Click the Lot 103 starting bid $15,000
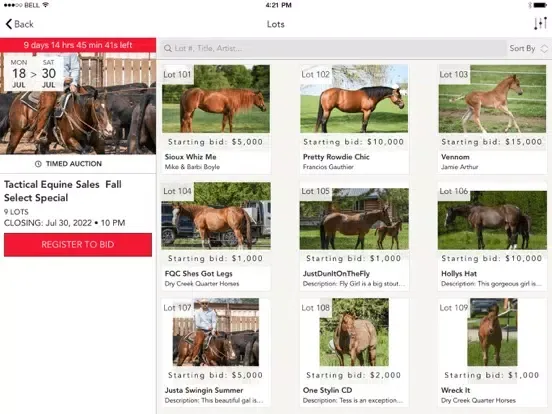552x414 pixels. [492, 142]
